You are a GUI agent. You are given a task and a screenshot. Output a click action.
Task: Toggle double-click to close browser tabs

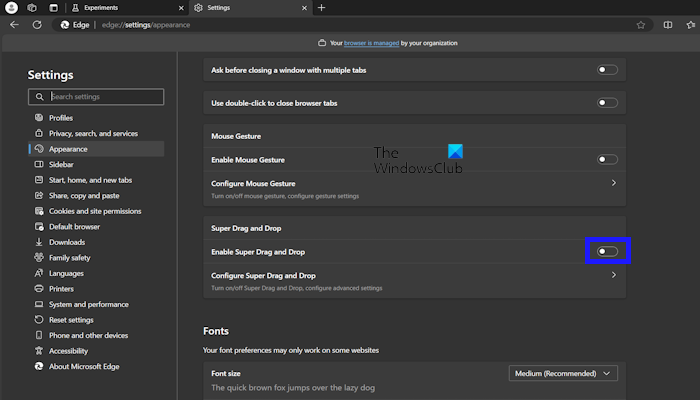point(607,102)
